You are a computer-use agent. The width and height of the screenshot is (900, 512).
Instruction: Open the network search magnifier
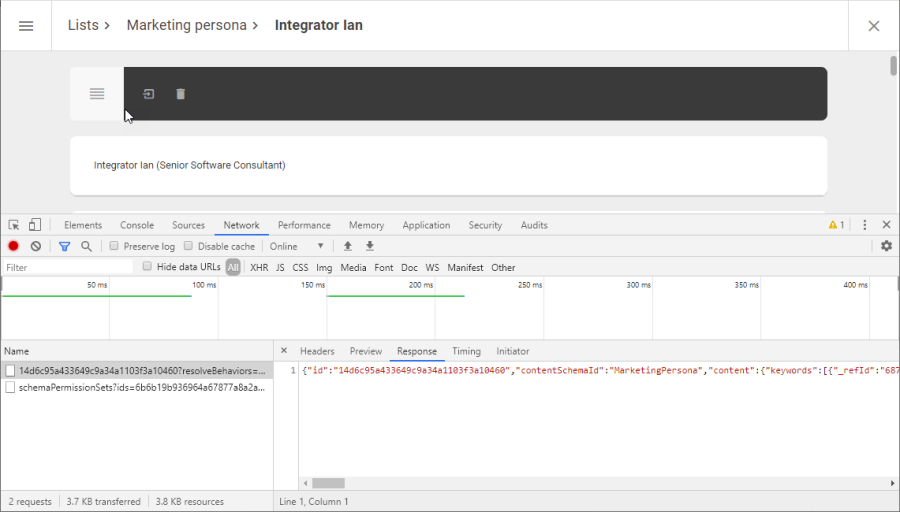click(x=86, y=246)
